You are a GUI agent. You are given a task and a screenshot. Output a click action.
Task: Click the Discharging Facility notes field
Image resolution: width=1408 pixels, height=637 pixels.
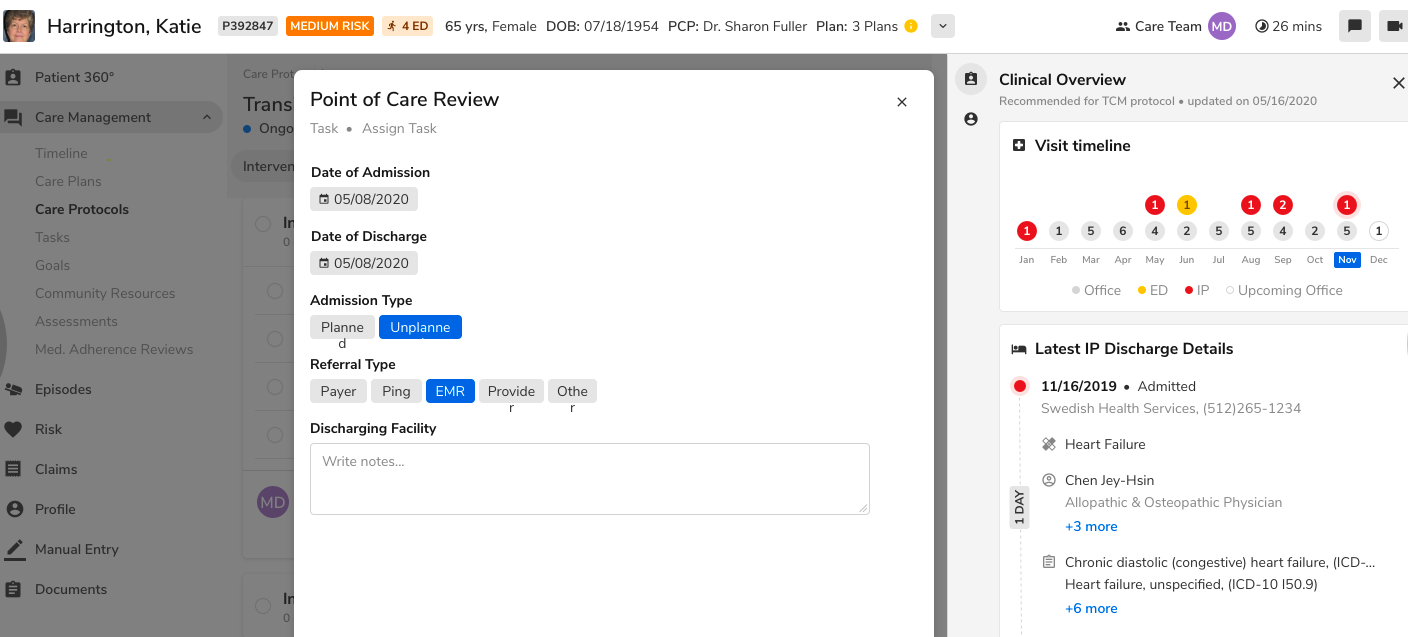pos(590,479)
